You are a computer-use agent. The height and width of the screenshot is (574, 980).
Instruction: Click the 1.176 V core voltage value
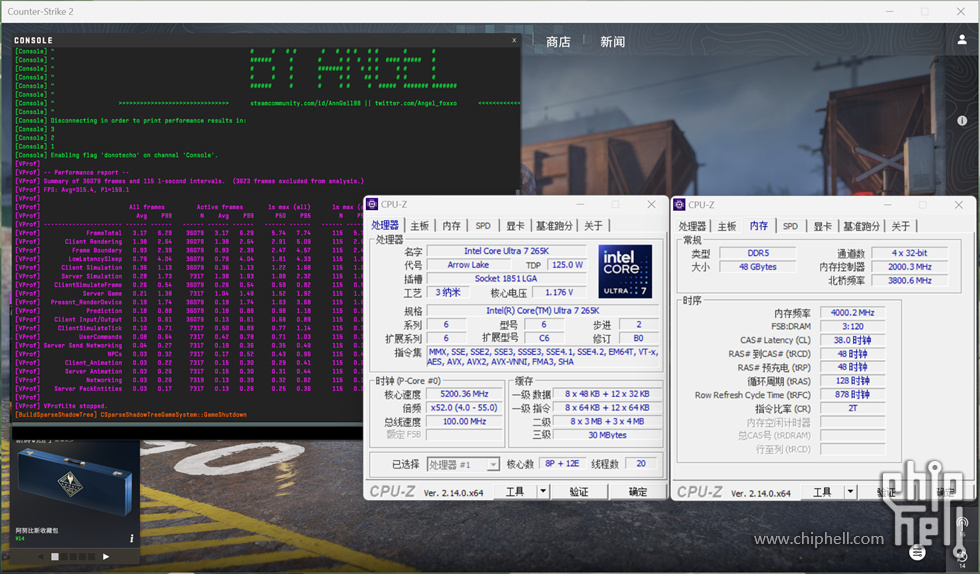[559, 292]
